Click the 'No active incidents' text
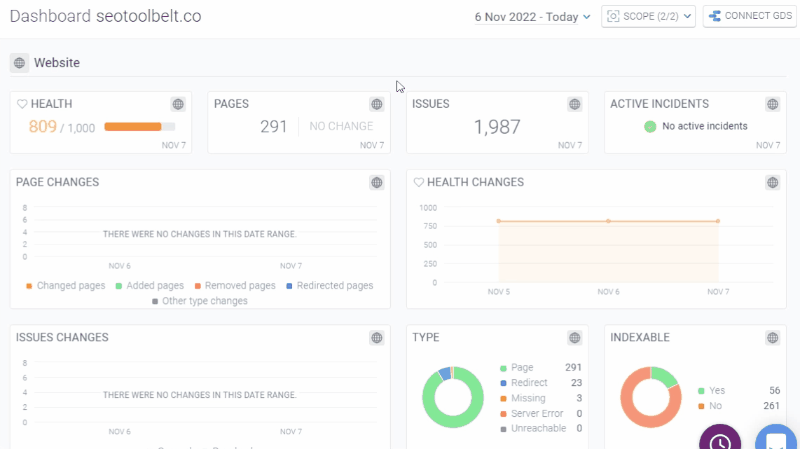 (x=705, y=126)
